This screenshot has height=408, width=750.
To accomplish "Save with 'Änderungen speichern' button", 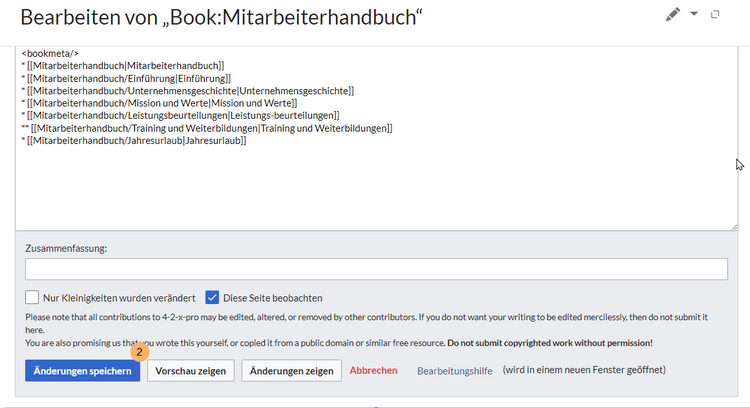I will [82, 371].
